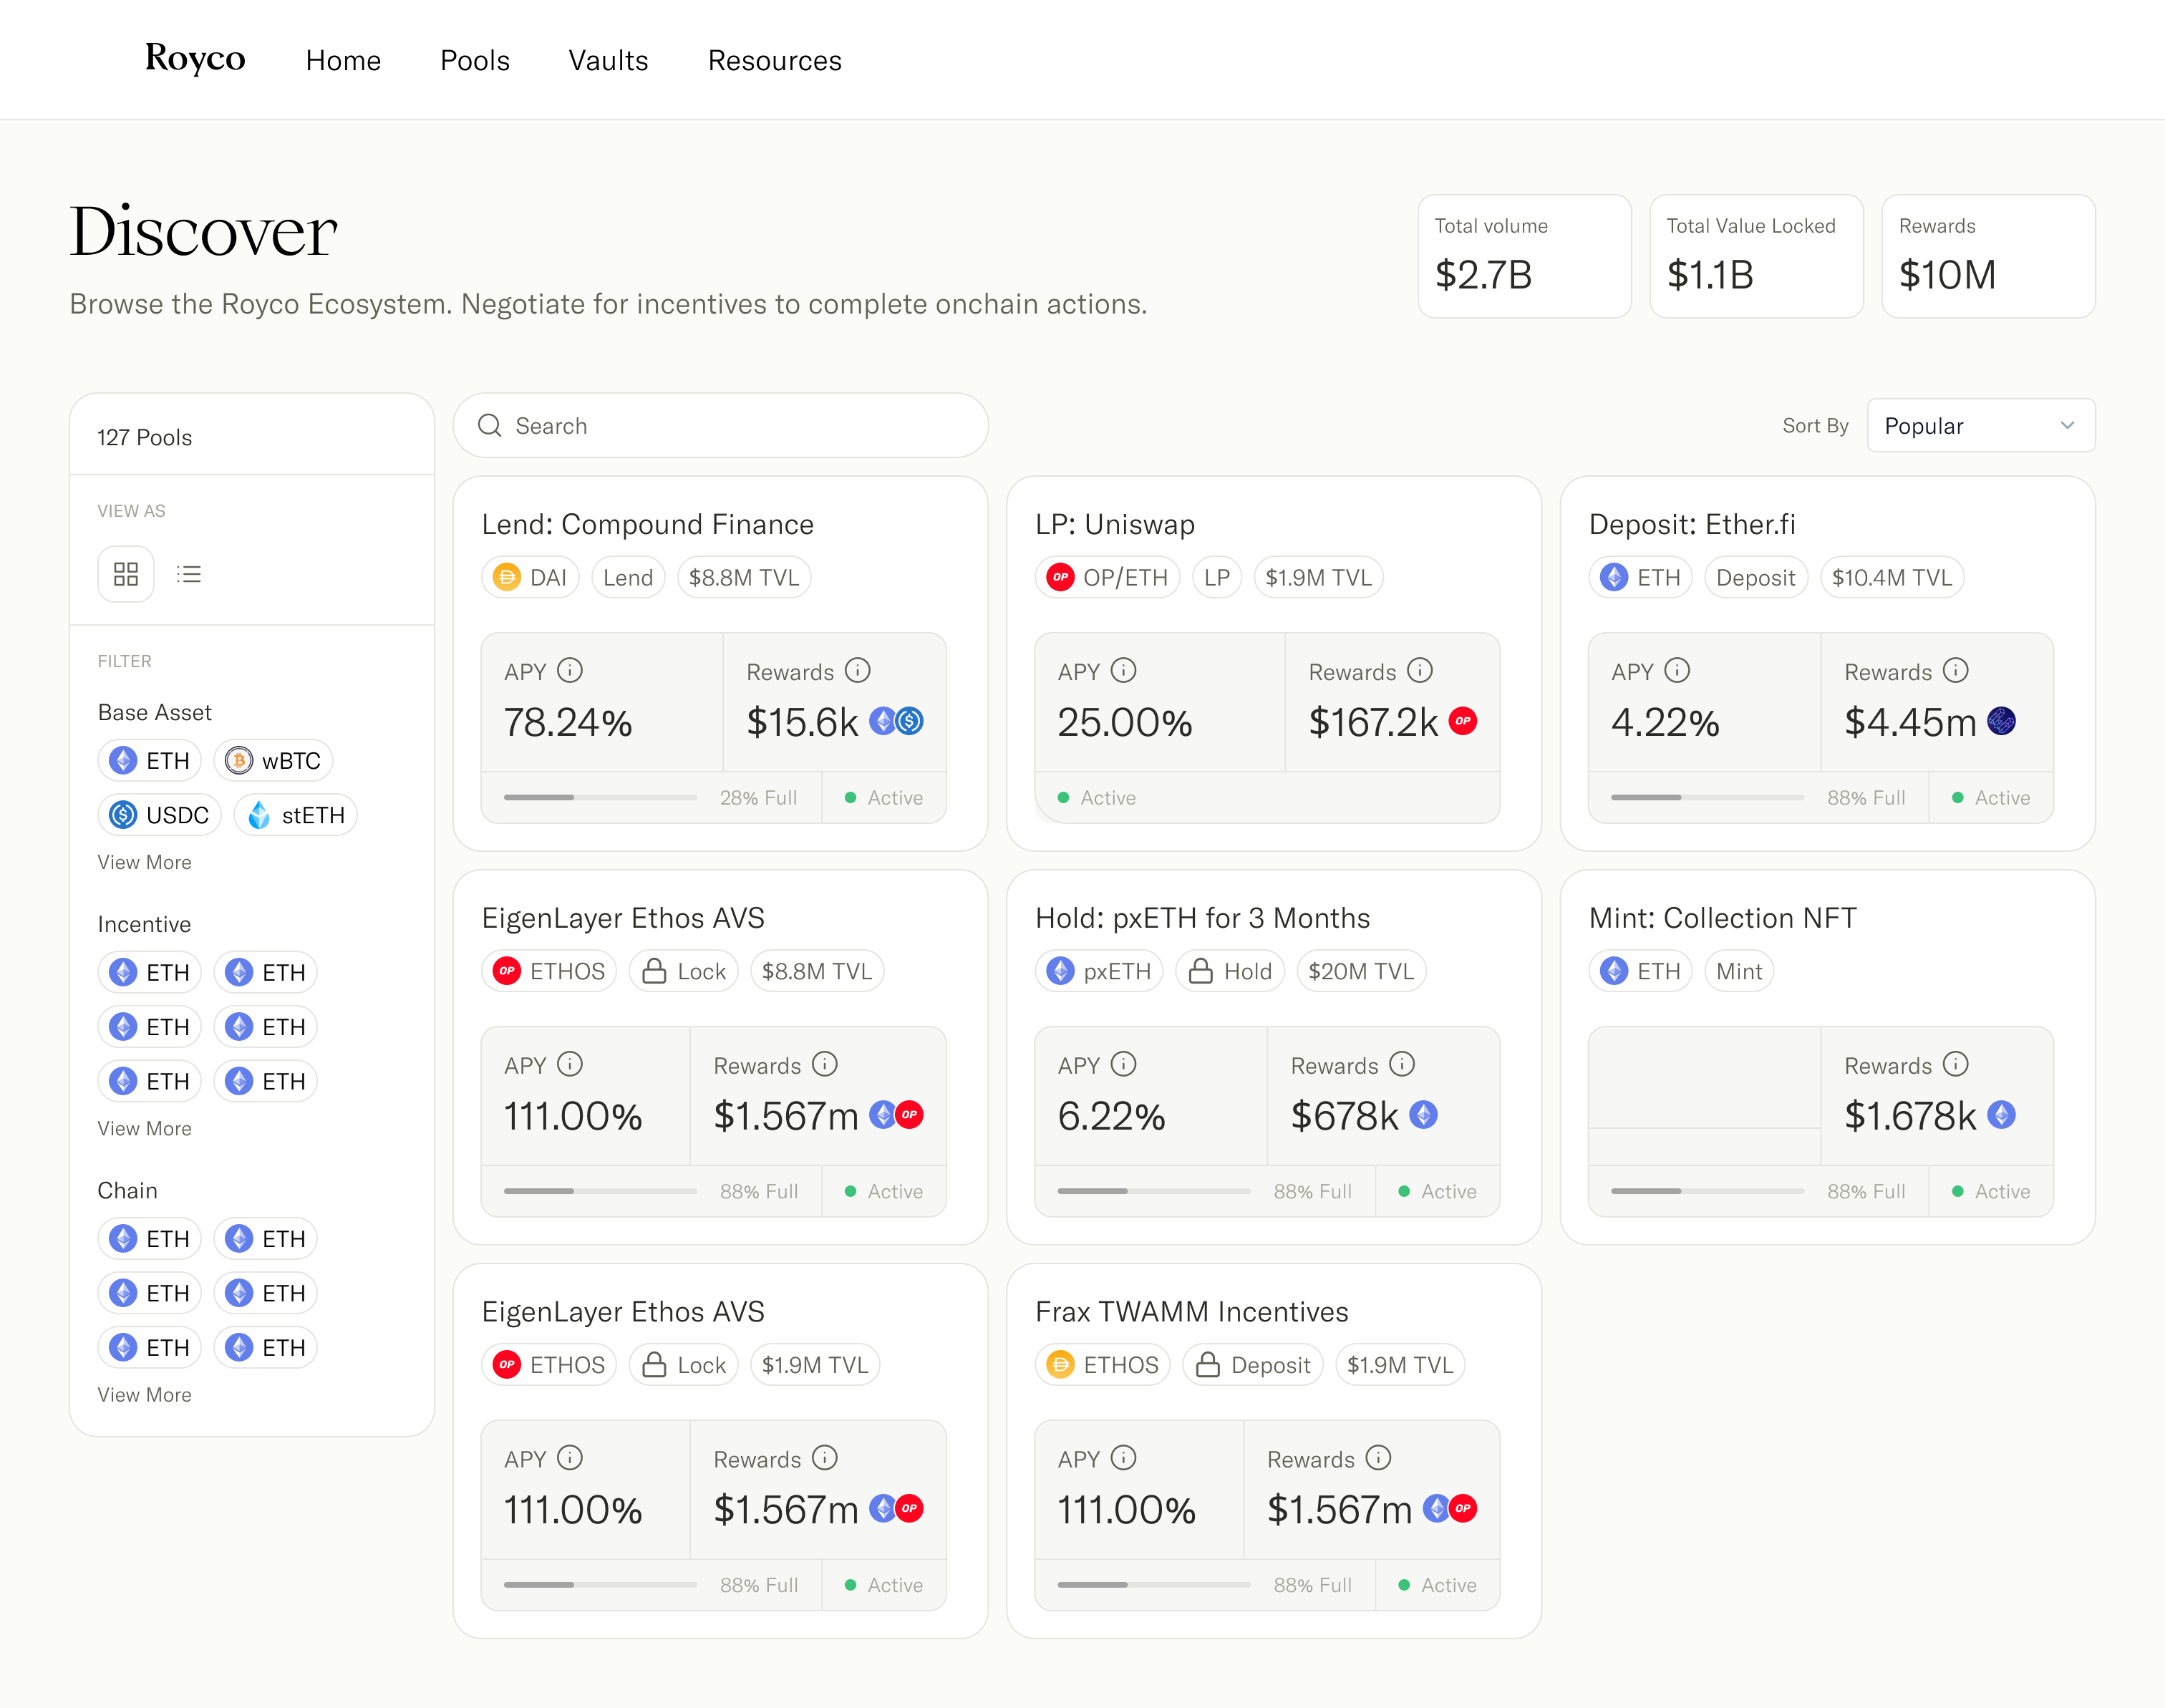Click Rewards info icon on Compound Finance card
Viewport: 2165px width, 1708px height.
(x=858, y=671)
